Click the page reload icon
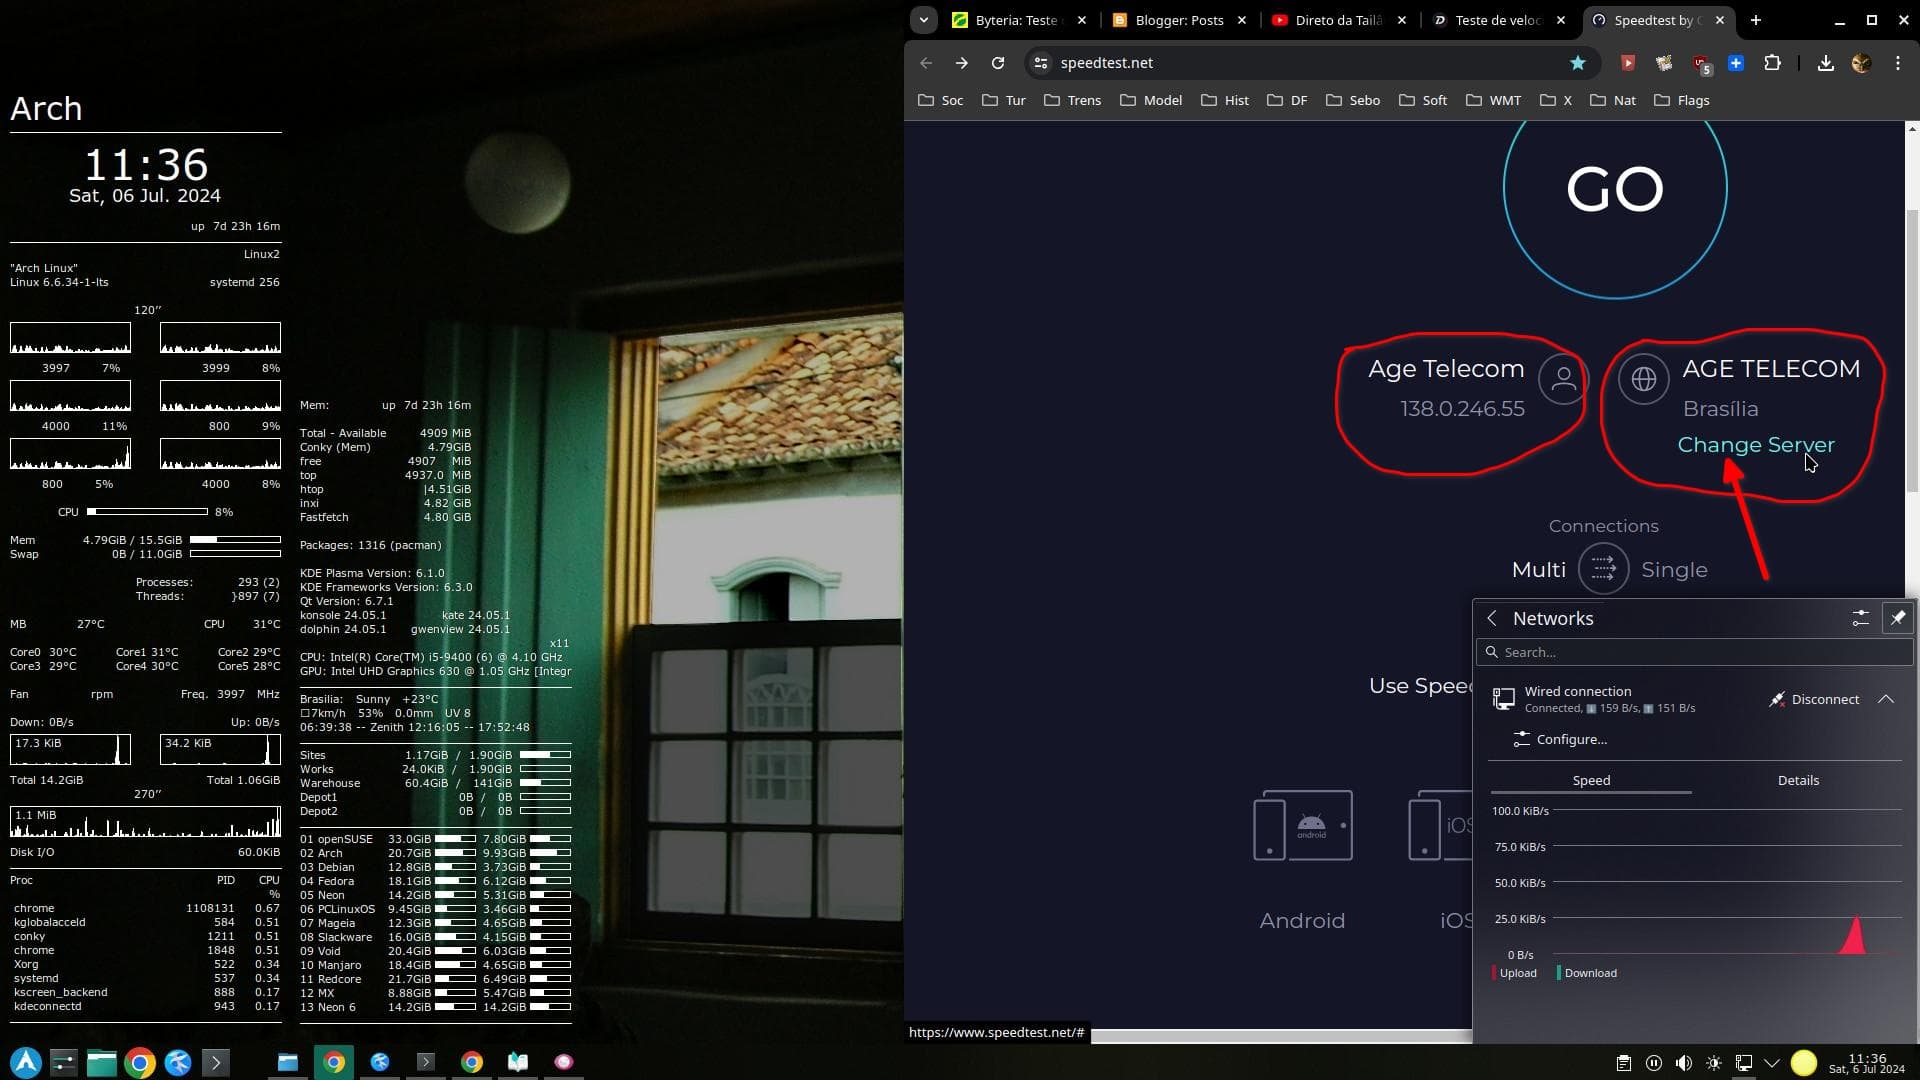The width and height of the screenshot is (1920, 1080). click(997, 63)
